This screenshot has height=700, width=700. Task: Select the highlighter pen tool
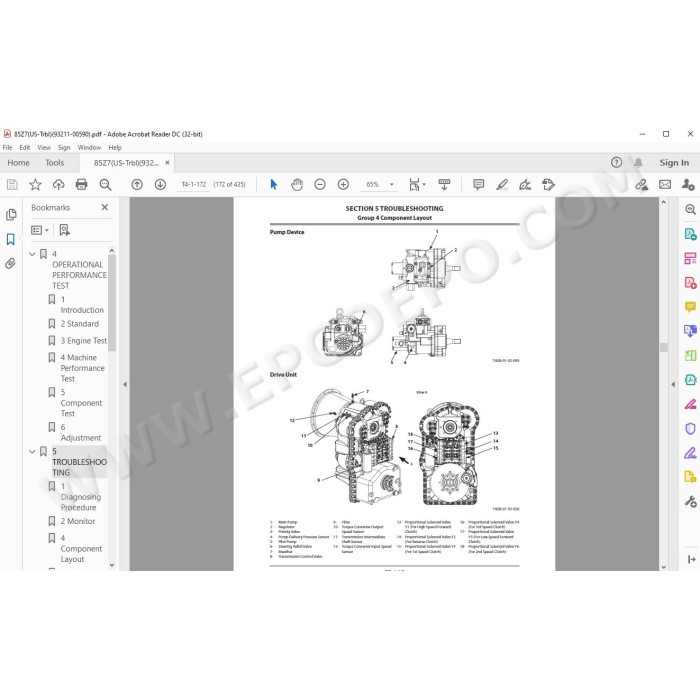[502, 184]
